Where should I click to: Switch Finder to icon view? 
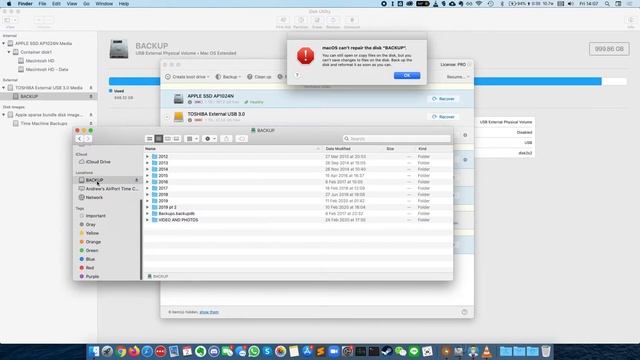pyautogui.click(x=149, y=139)
